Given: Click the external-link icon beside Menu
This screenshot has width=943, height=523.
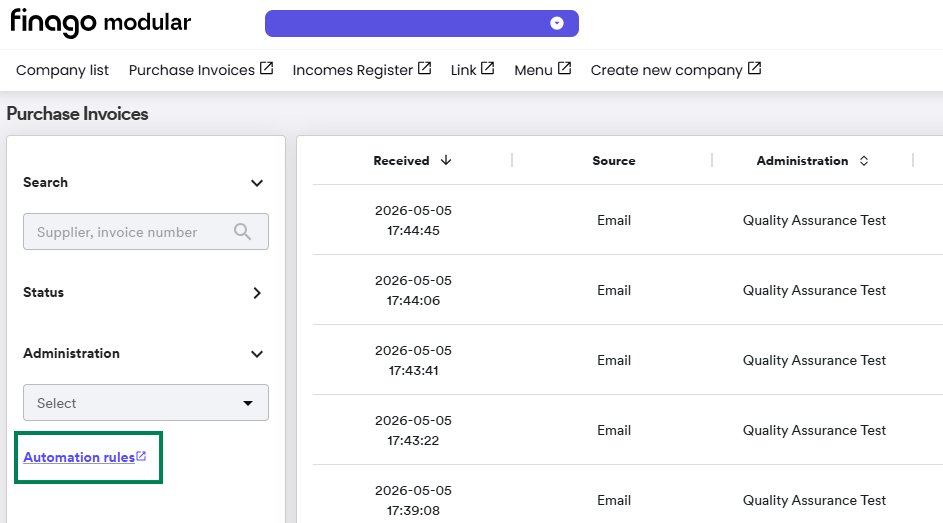Looking at the screenshot, I should pos(564,69).
